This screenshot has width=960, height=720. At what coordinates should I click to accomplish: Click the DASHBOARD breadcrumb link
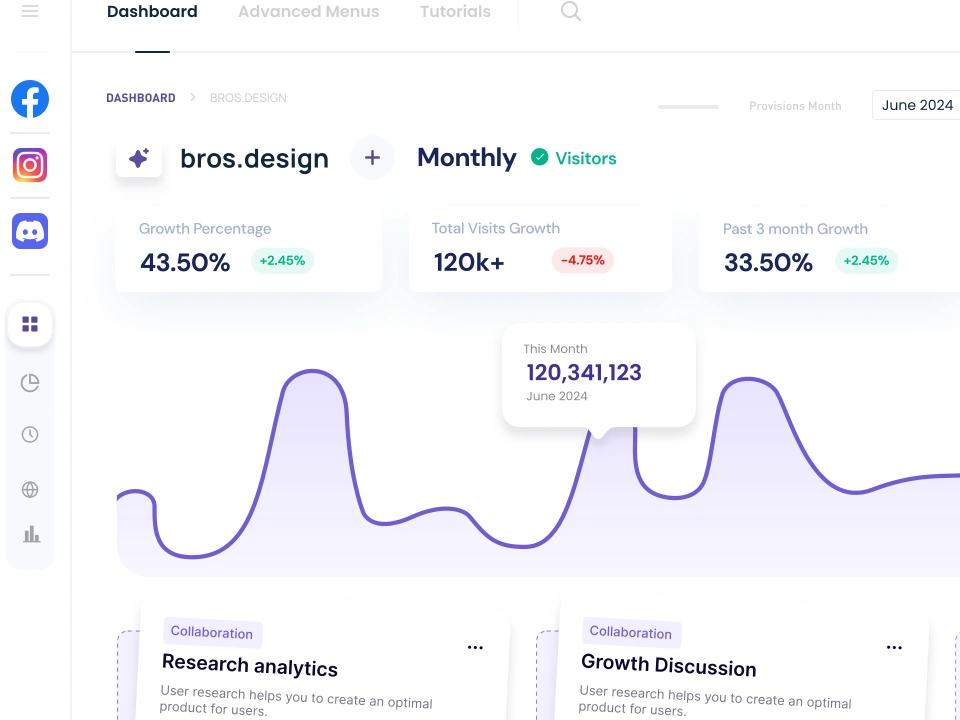(141, 98)
